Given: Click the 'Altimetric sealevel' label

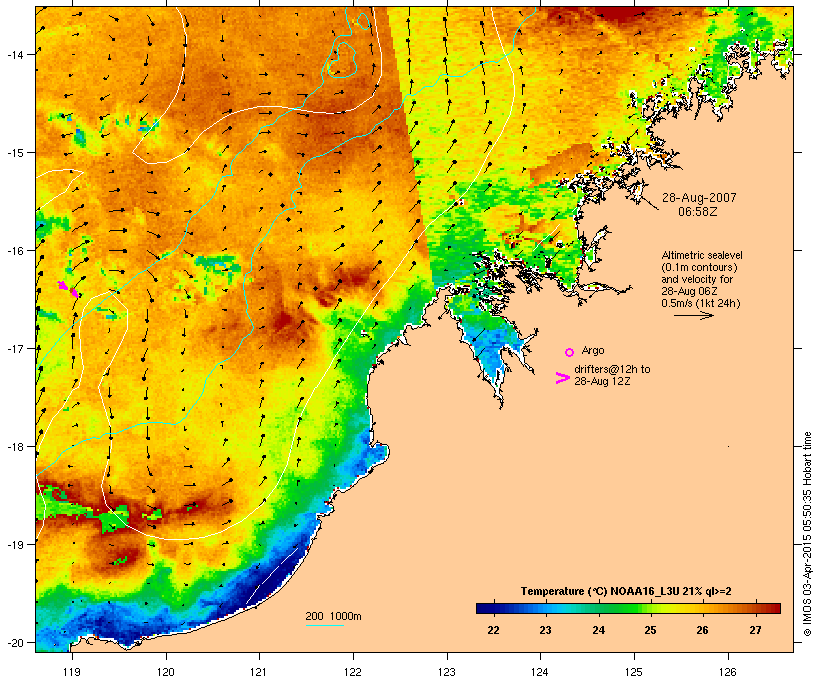Looking at the screenshot, I should [702, 255].
